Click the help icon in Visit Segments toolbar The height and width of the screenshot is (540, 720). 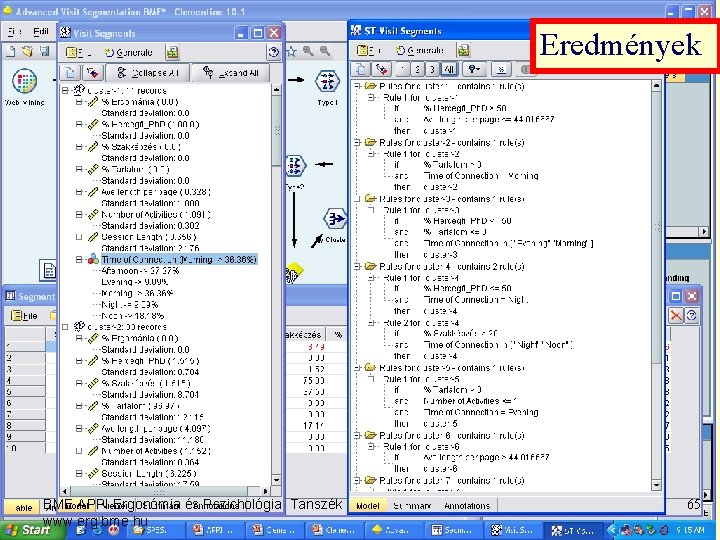point(273,52)
